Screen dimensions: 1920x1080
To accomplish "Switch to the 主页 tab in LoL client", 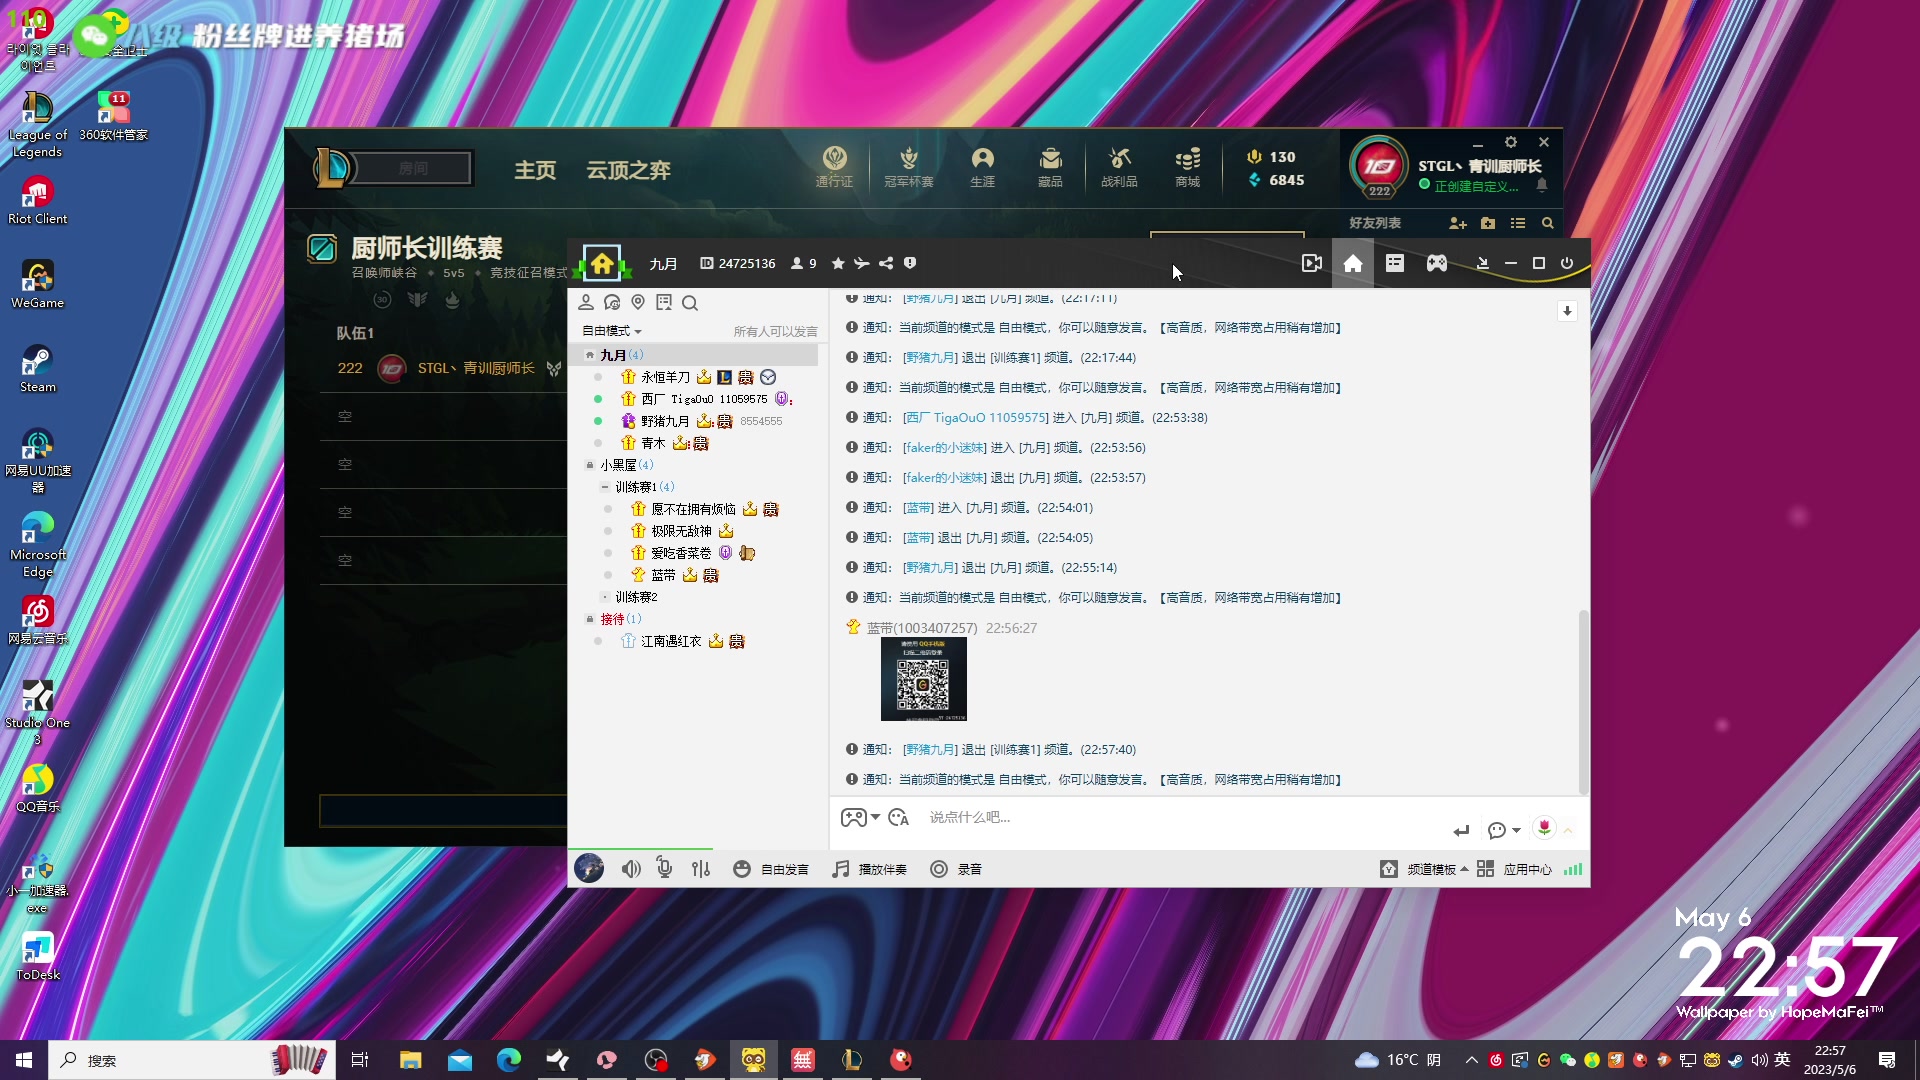I will click(x=535, y=170).
